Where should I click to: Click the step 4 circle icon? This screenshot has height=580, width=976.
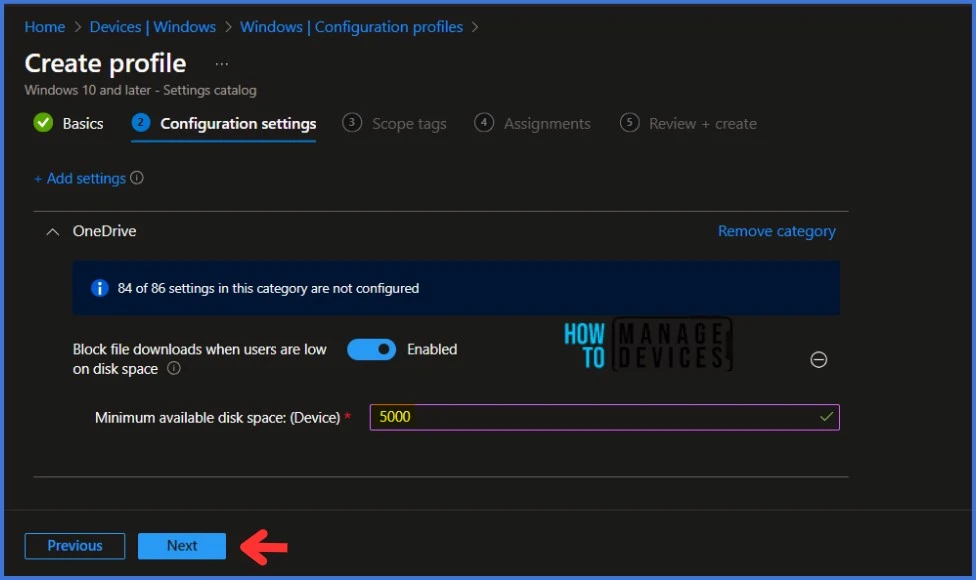[x=484, y=123]
